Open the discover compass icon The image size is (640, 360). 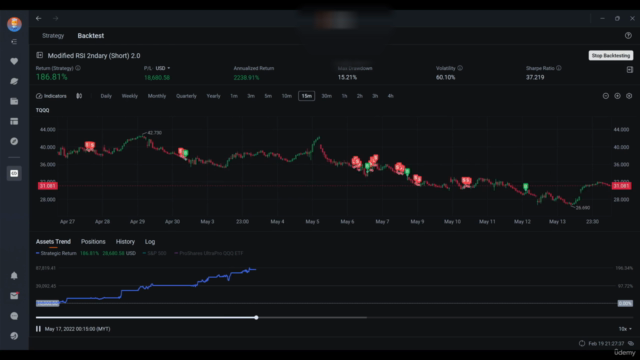[14, 141]
